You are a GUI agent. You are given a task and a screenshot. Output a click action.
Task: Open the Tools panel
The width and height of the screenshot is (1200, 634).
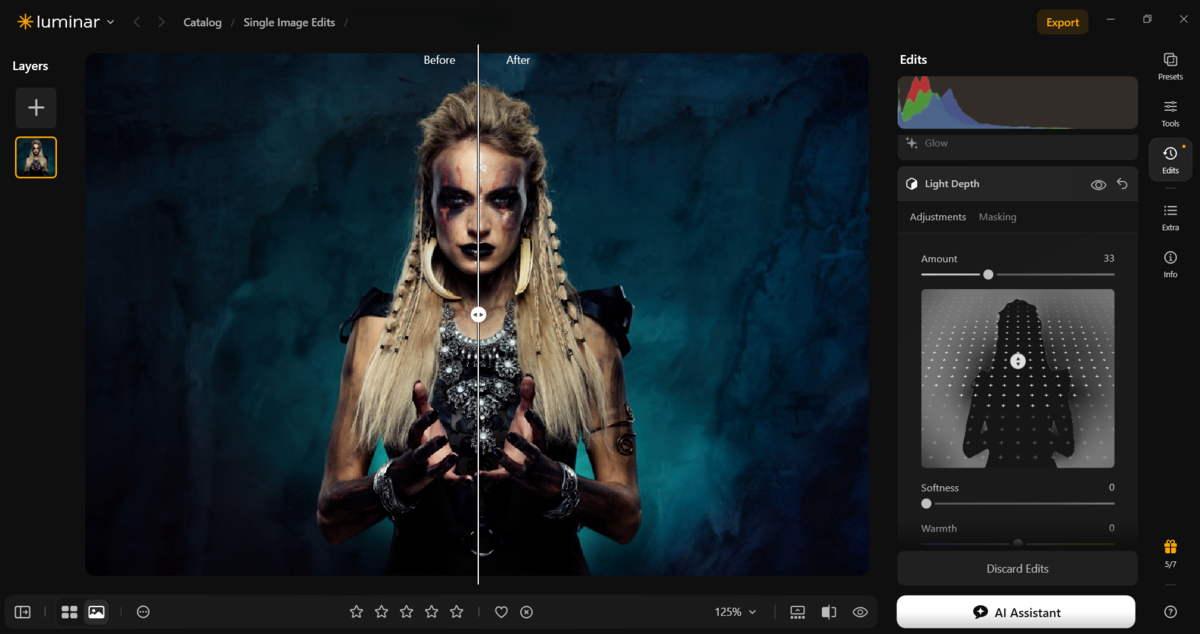pos(1170,113)
